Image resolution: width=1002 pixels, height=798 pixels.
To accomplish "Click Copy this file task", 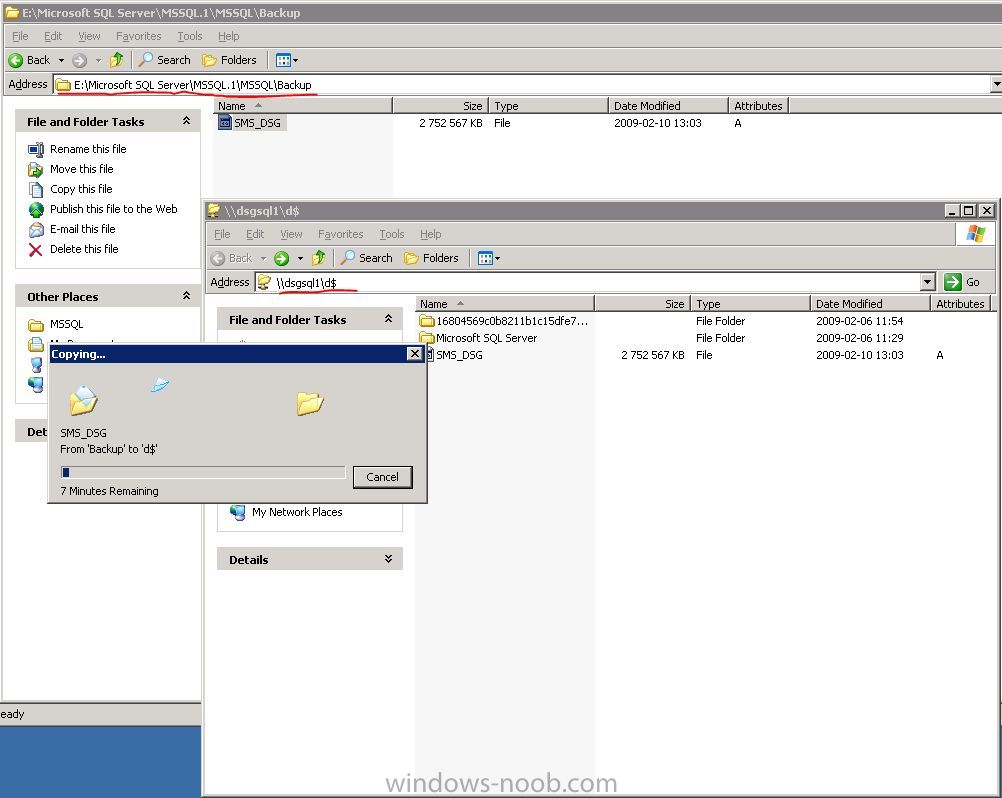I will pos(70,189).
